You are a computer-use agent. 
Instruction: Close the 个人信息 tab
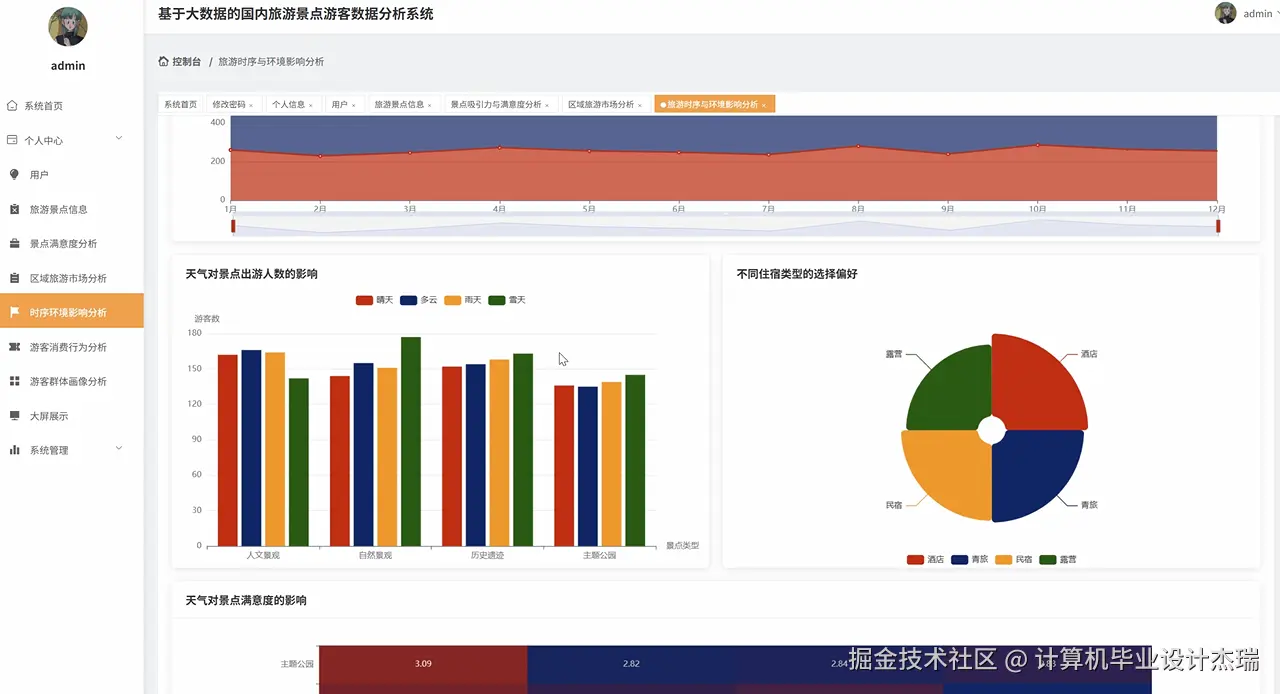coord(311,105)
